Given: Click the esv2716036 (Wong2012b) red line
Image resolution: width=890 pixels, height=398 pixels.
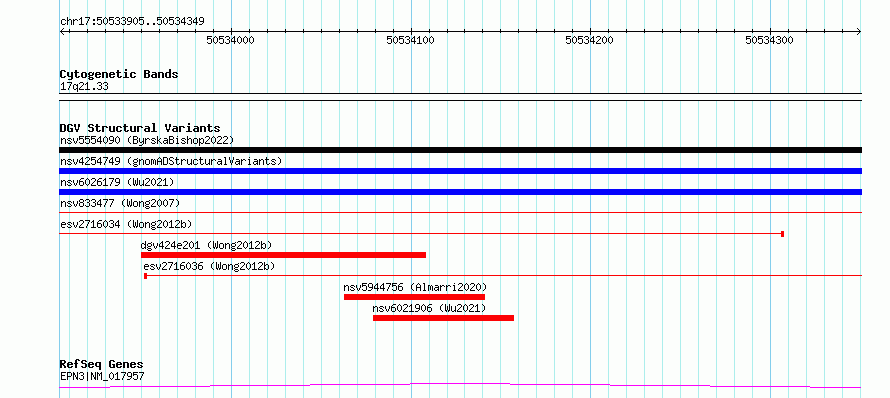Looking at the screenshot, I should coord(503,276).
